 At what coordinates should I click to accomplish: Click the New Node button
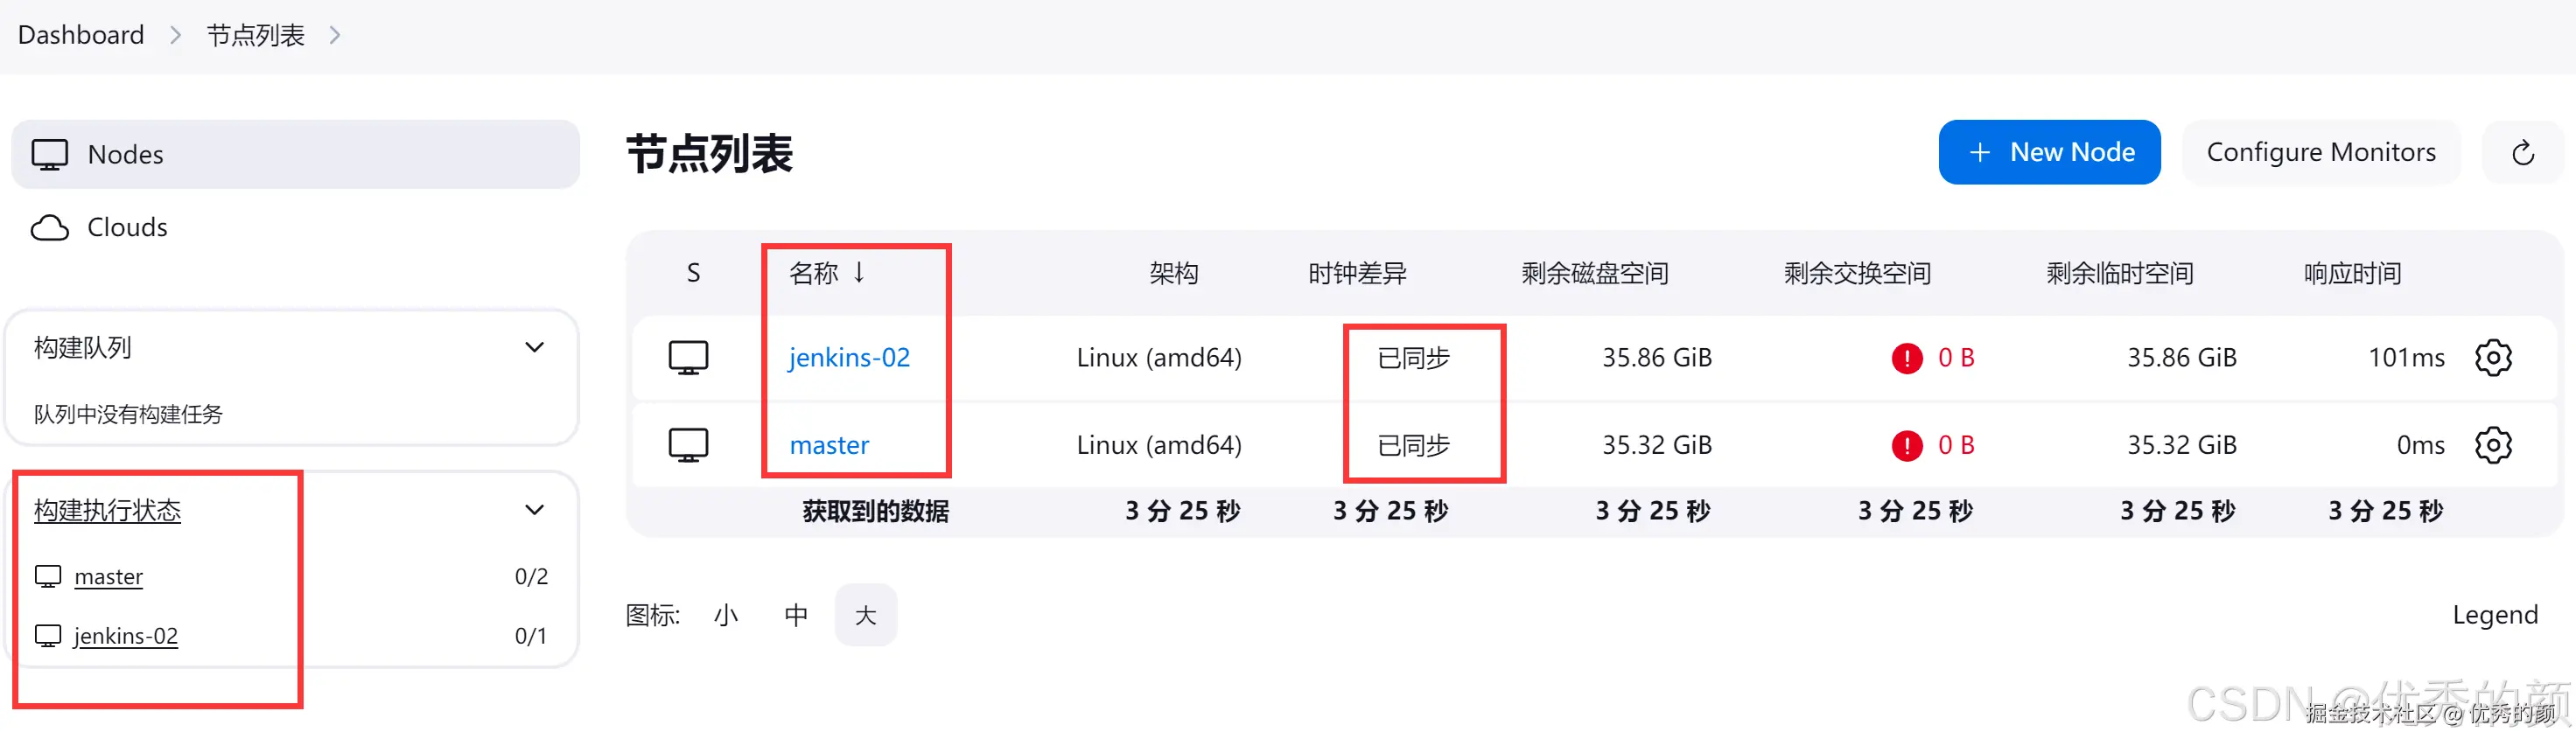coord(2049,152)
